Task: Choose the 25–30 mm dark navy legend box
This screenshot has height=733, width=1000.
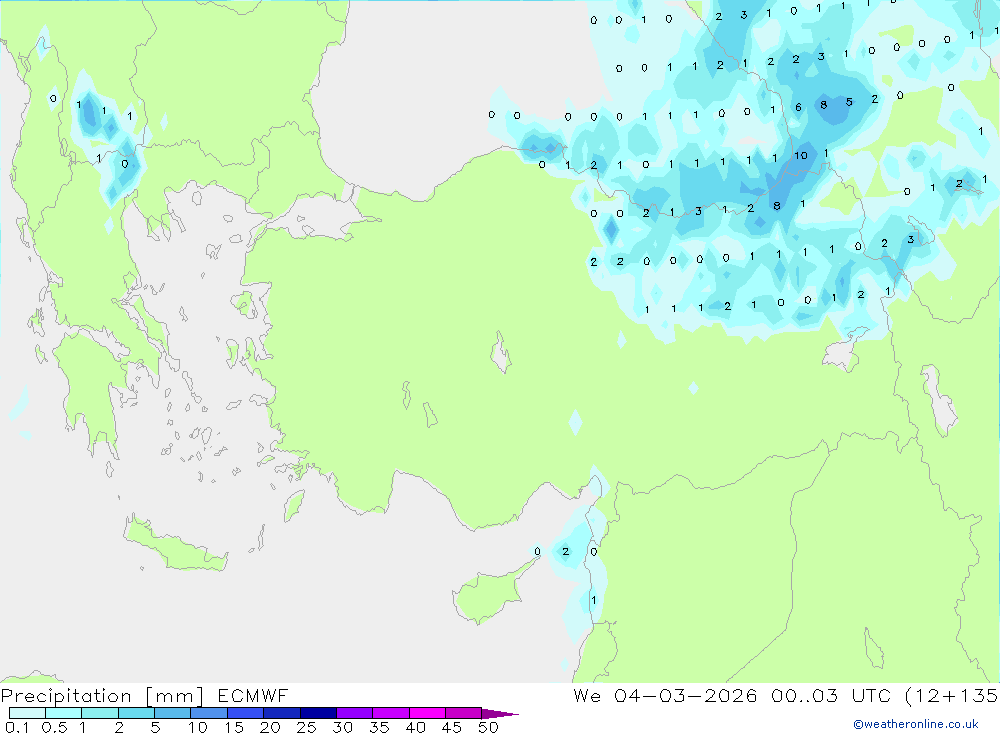Action: click(x=318, y=713)
